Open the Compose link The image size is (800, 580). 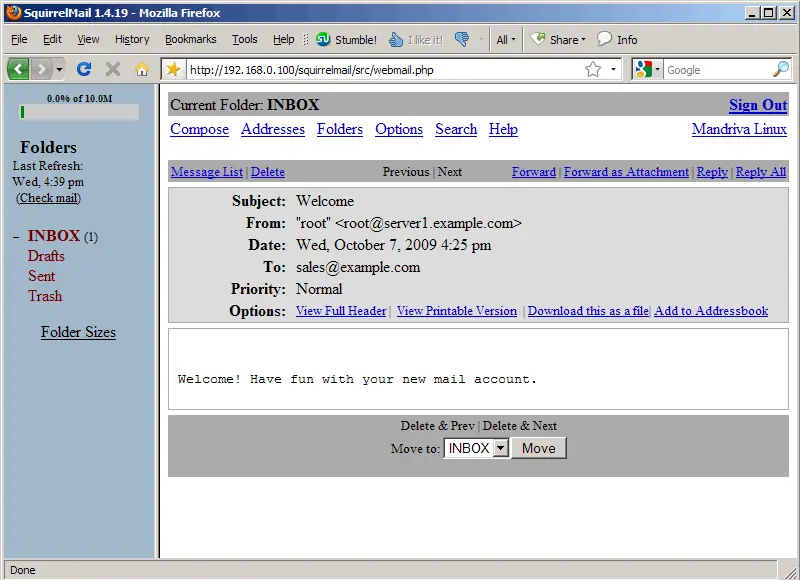click(199, 129)
